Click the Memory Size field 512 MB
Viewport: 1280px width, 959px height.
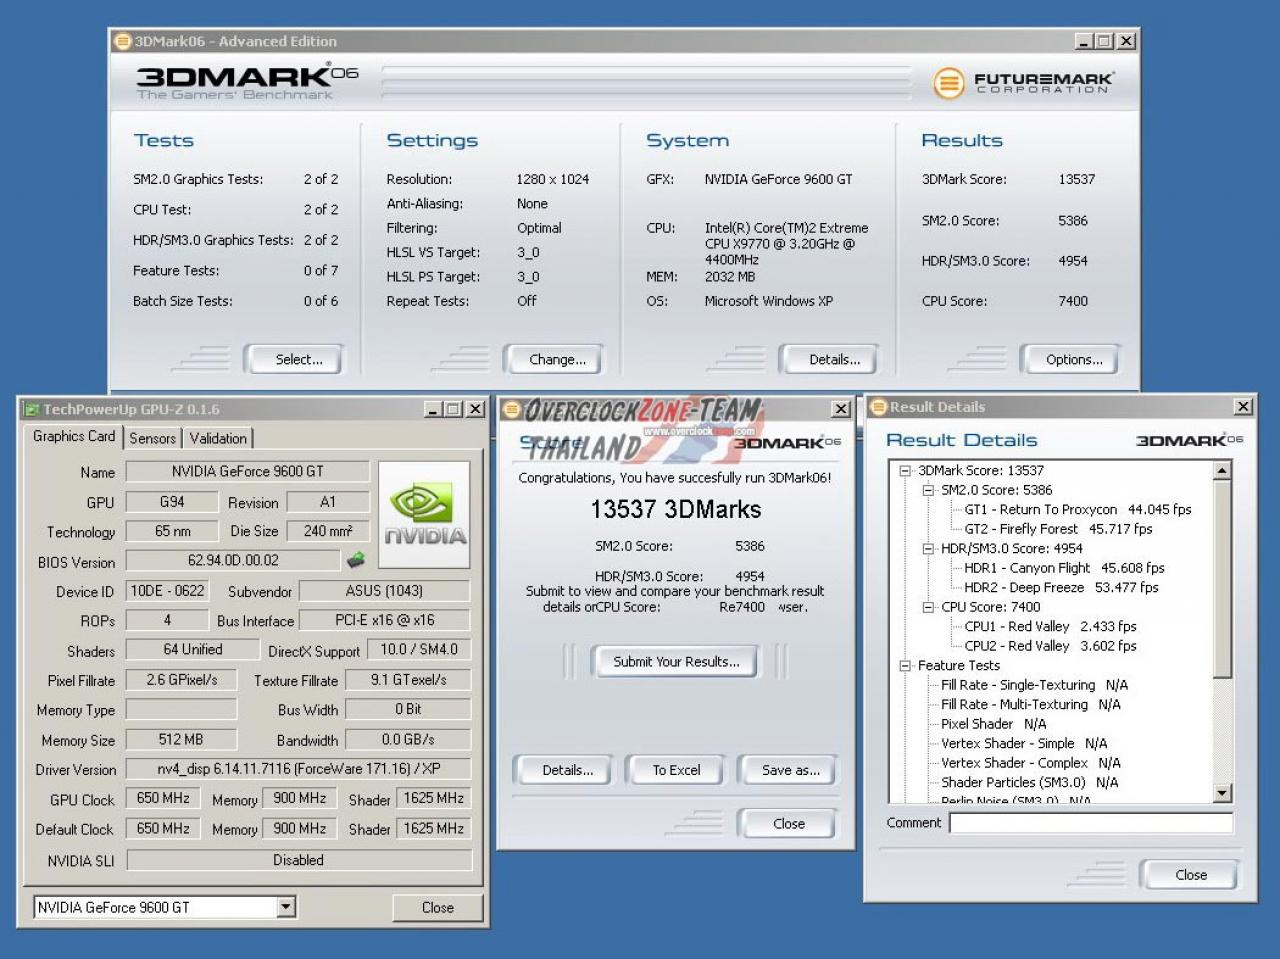[x=180, y=739]
